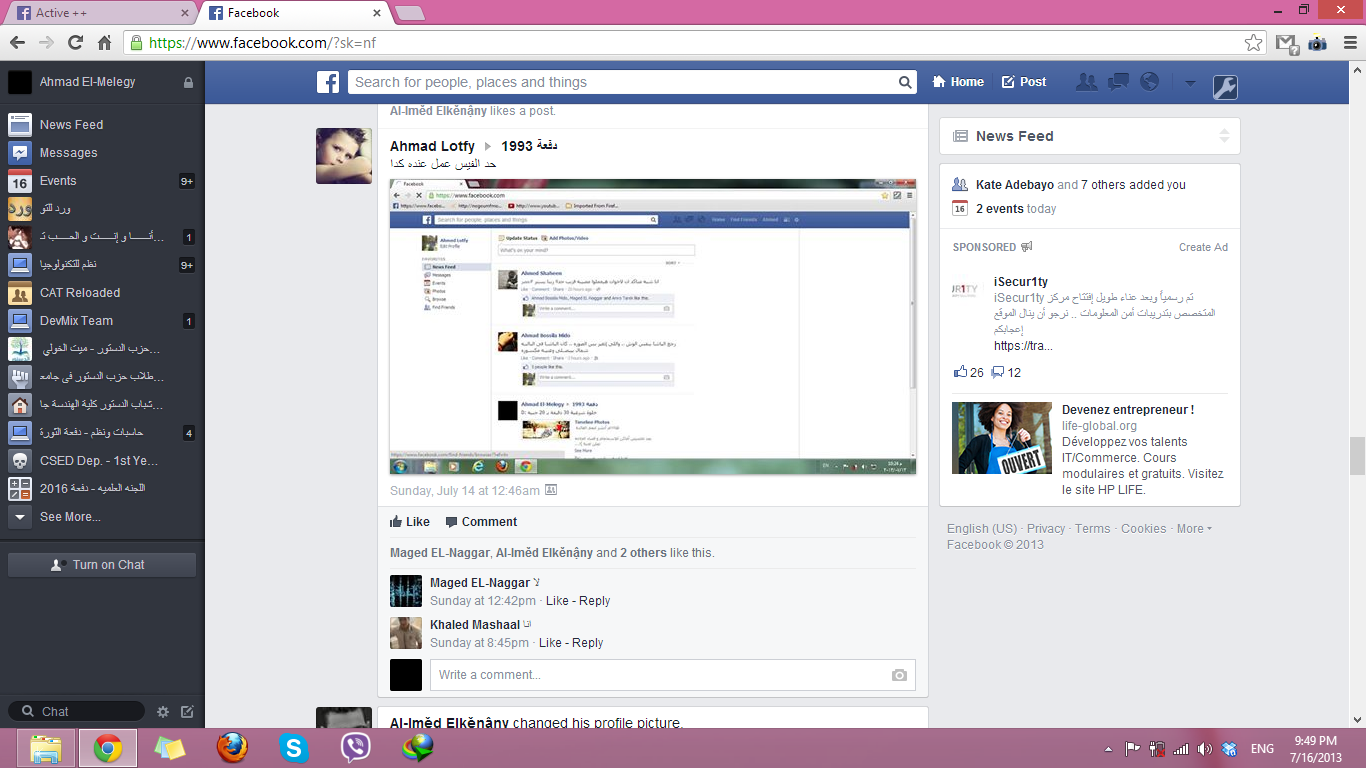Viewport: 1366px width, 768px height.
Task: Click the thumbs-up count 26 on the iSecur1ty ad
Action: [969, 372]
